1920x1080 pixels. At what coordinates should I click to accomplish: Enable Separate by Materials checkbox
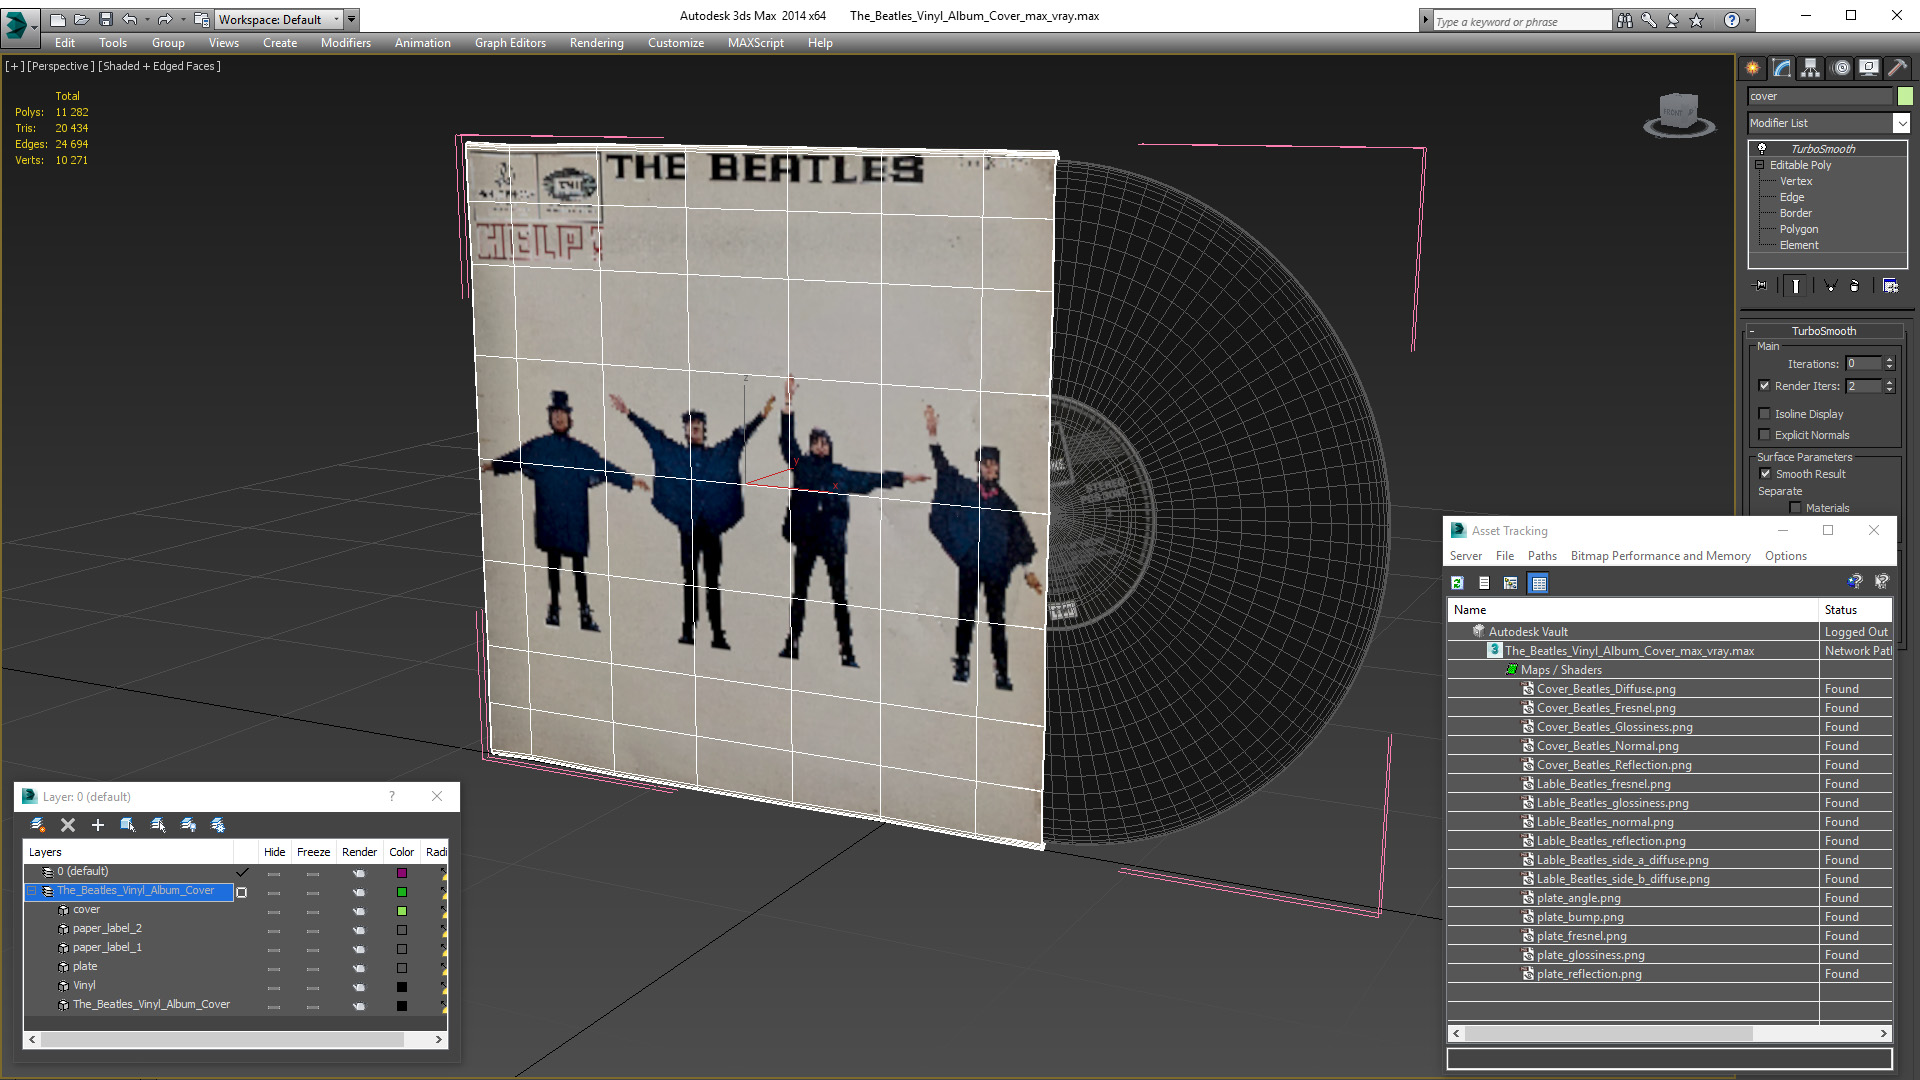point(1796,508)
